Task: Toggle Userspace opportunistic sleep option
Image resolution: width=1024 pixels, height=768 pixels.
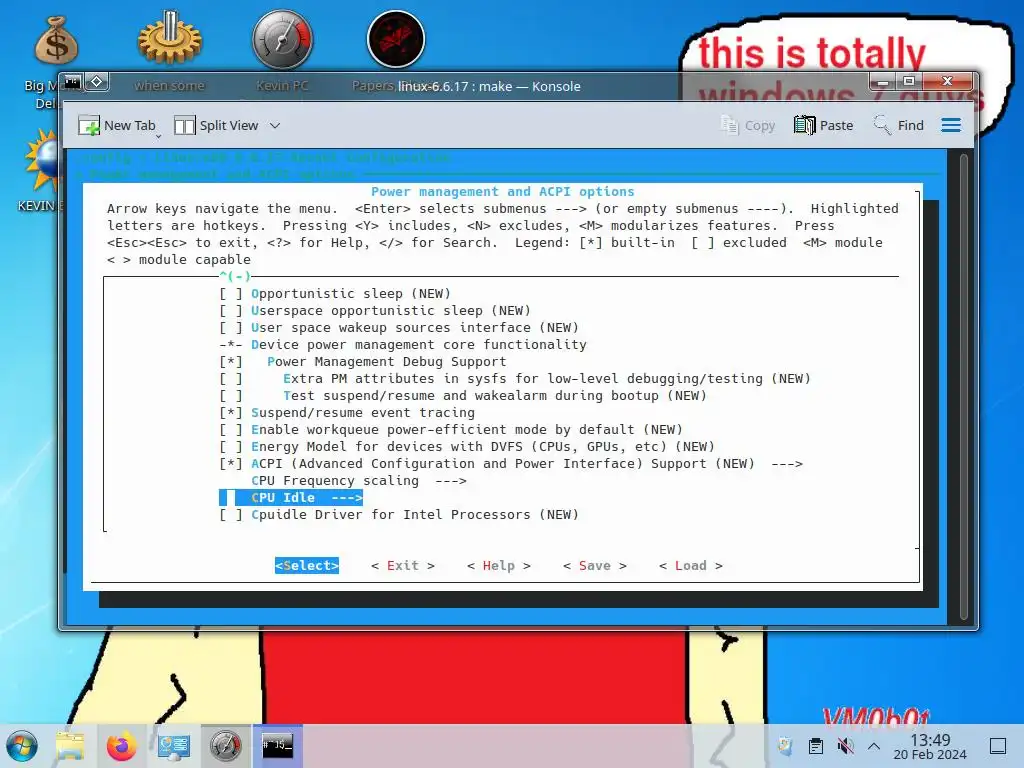Action: pos(231,311)
